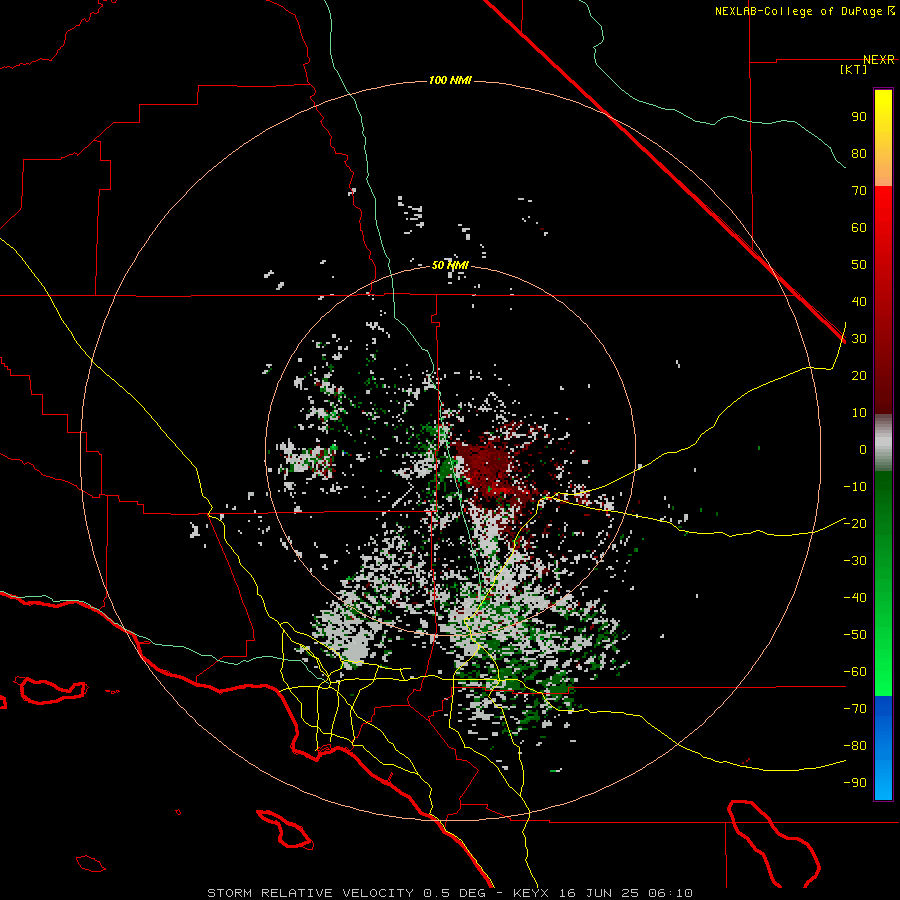Screen dimensions: 900x900
Task: Click the -20 legend value
Action: tap(855, 523)
